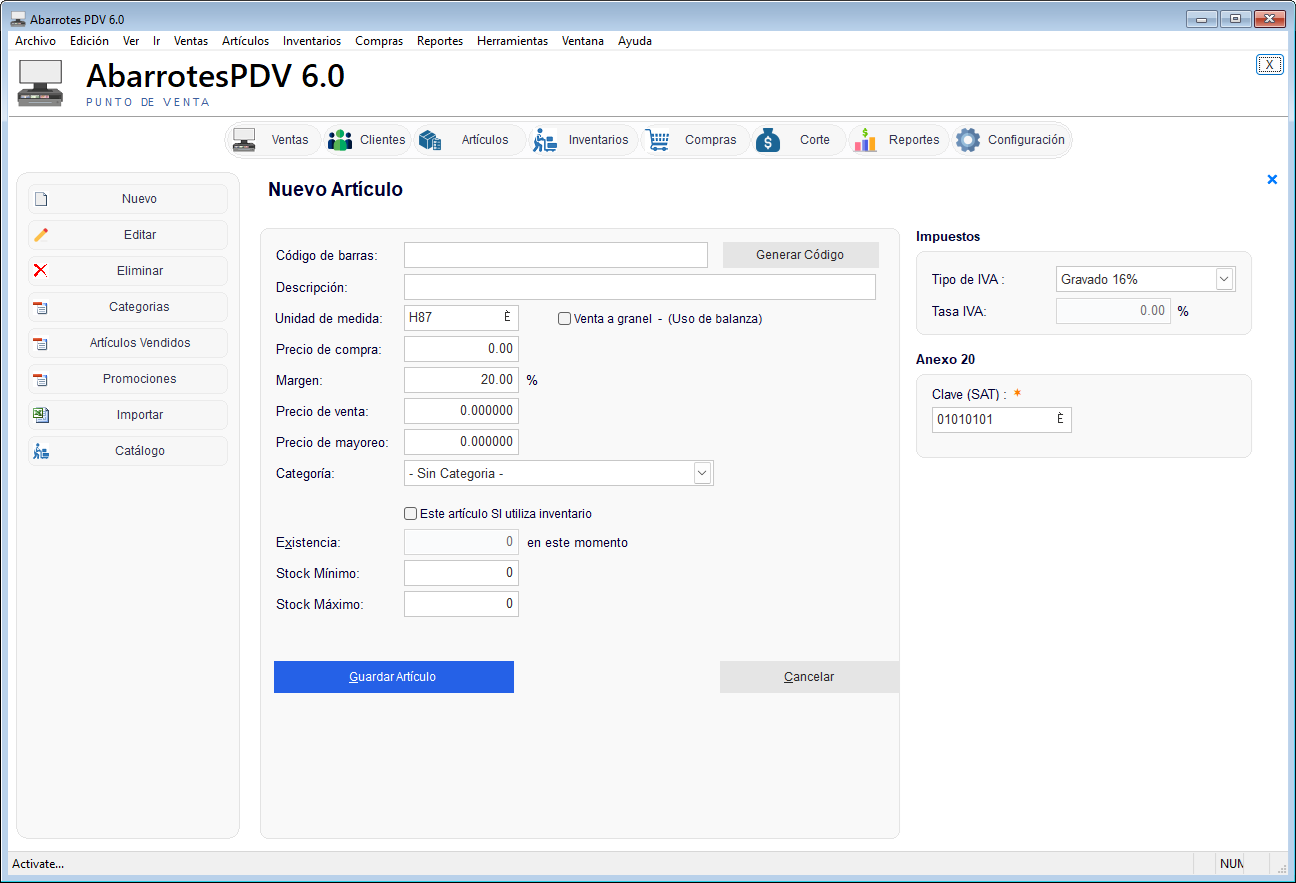Click the Cancelar button
The width and height of the screenshot is (1296, 883).
809,677
